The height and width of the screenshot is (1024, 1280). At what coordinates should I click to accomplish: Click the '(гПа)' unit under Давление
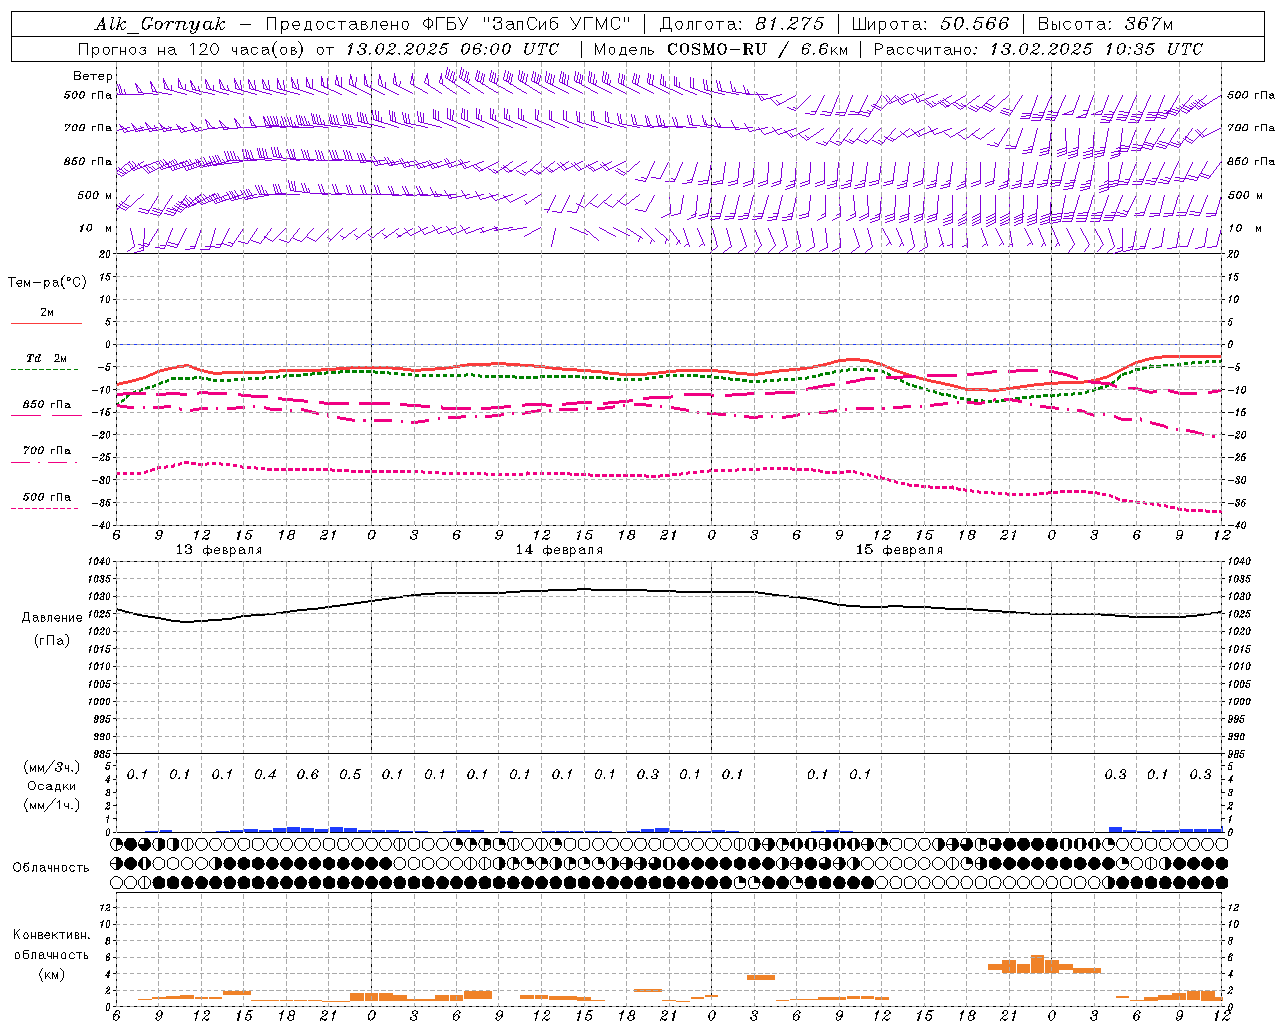[x=52, y=641]
